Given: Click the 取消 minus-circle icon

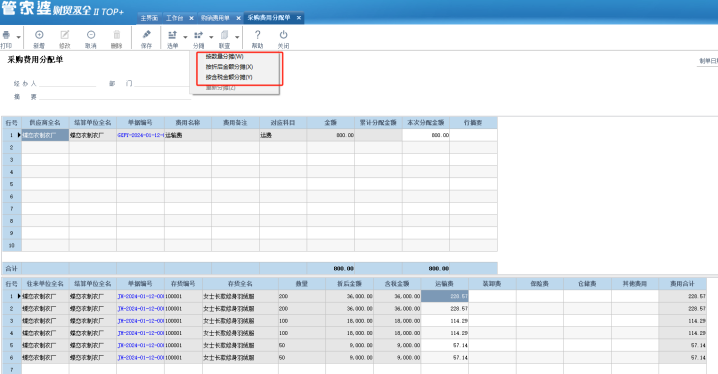Looking at the screenshot, I should (x=91, y=35).
